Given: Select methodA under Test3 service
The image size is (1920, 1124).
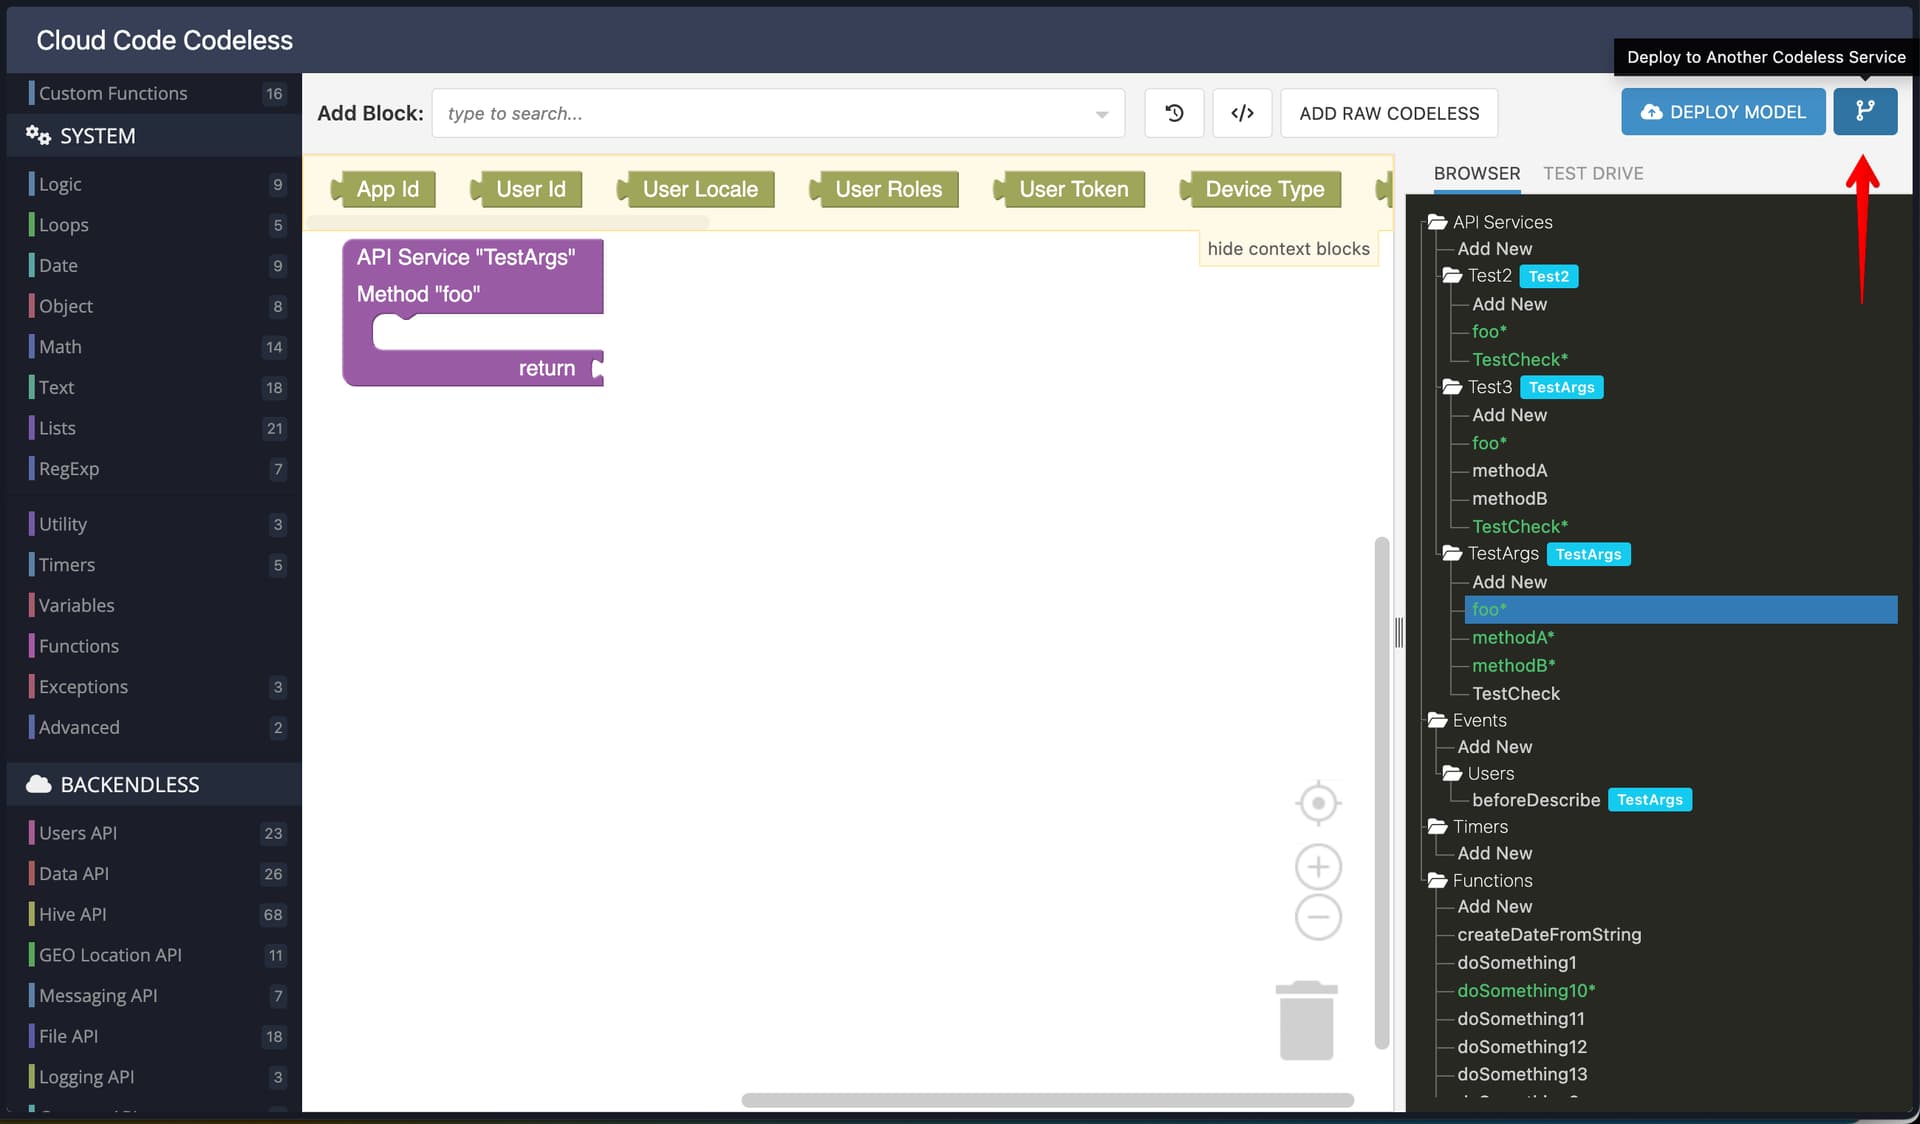Looking at the screenshot, I should pos(1509,470).
